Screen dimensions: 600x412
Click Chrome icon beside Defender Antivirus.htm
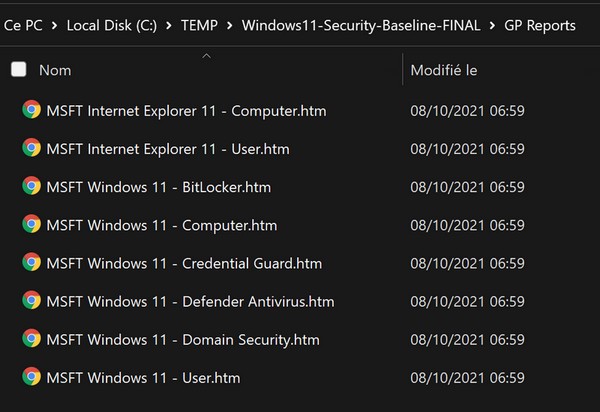coord(31,301)
